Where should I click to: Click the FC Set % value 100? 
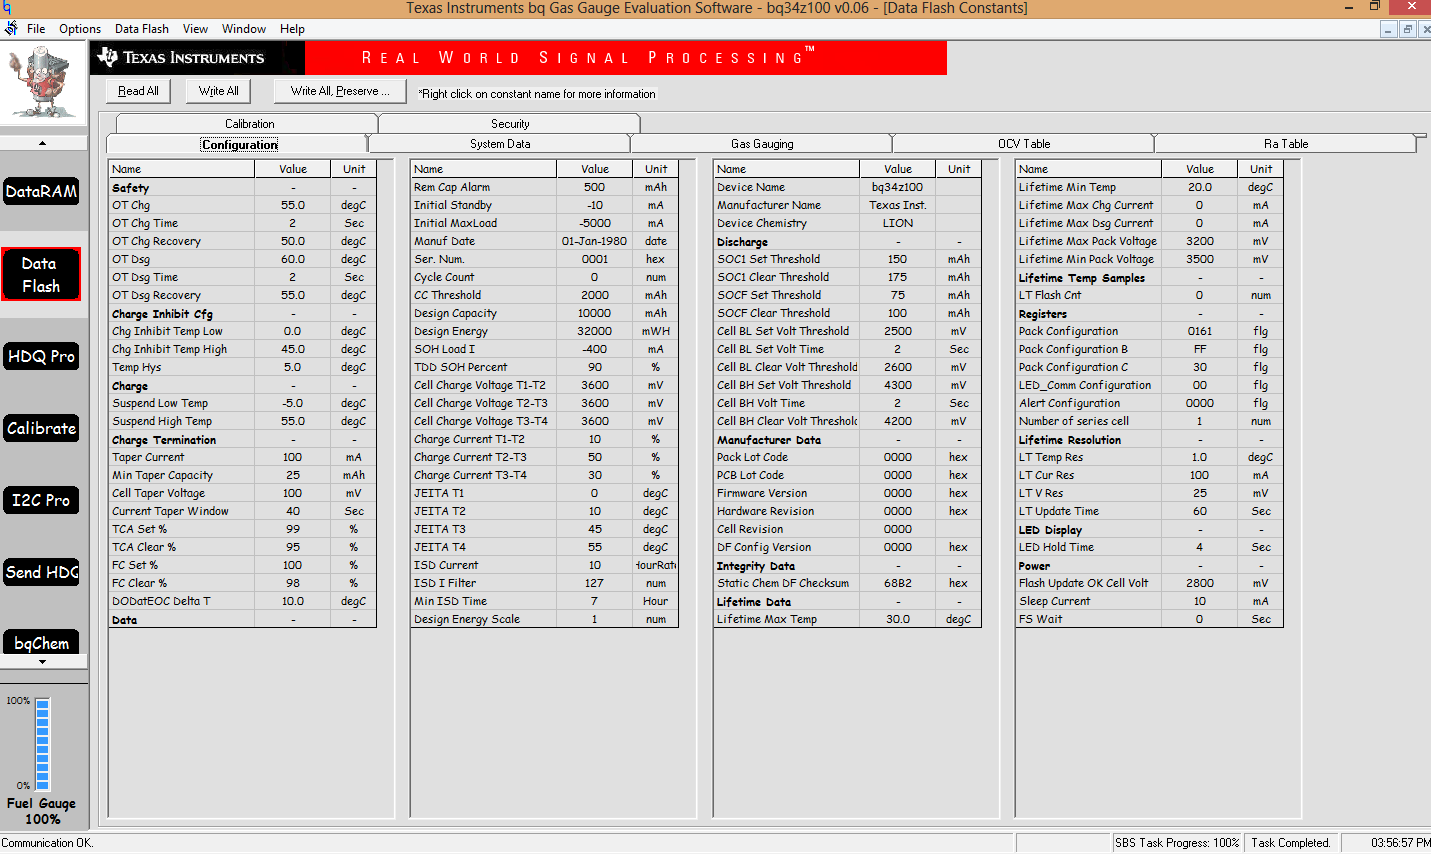(x=293, y=565)
